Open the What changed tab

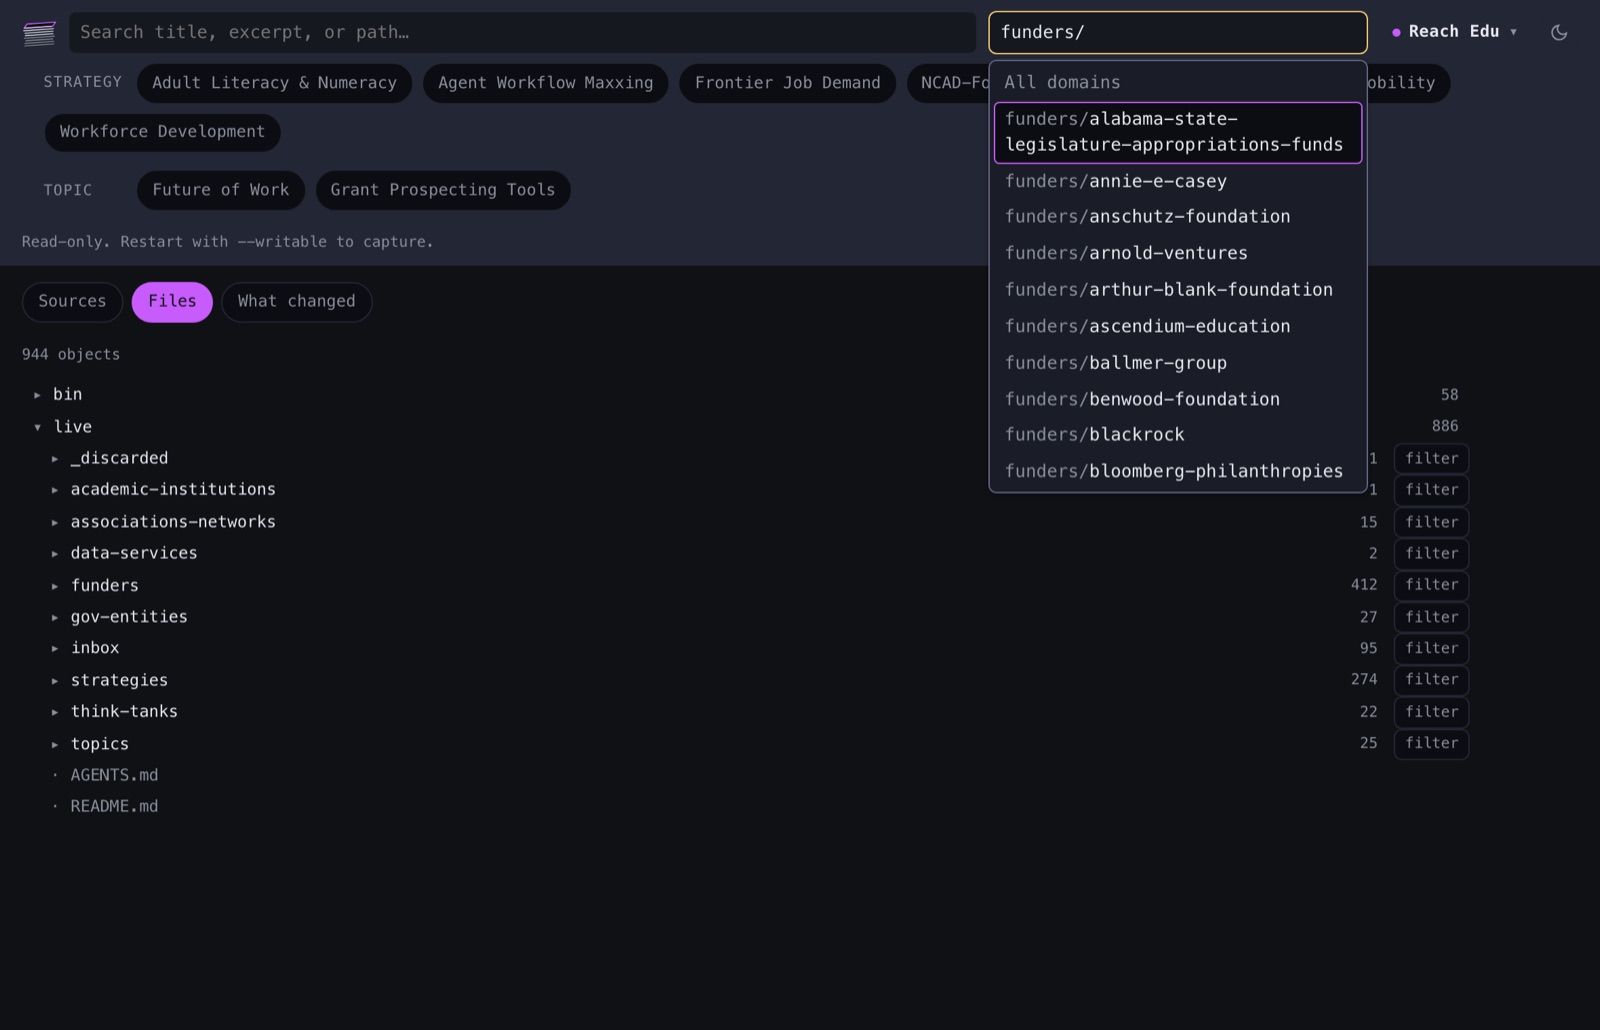(297, 302)
